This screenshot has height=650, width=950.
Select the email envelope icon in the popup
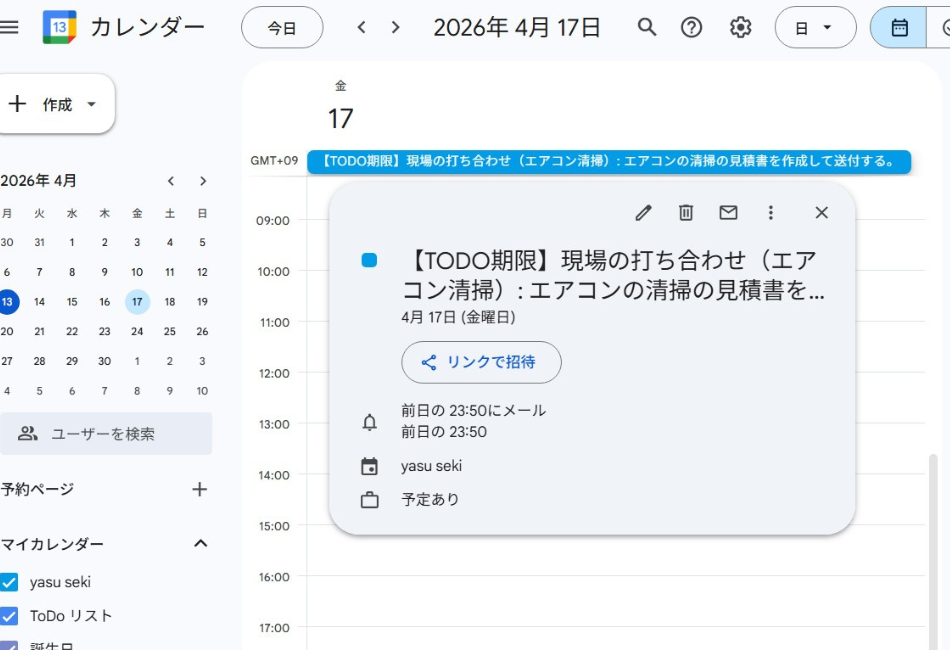tap(727, 212)
